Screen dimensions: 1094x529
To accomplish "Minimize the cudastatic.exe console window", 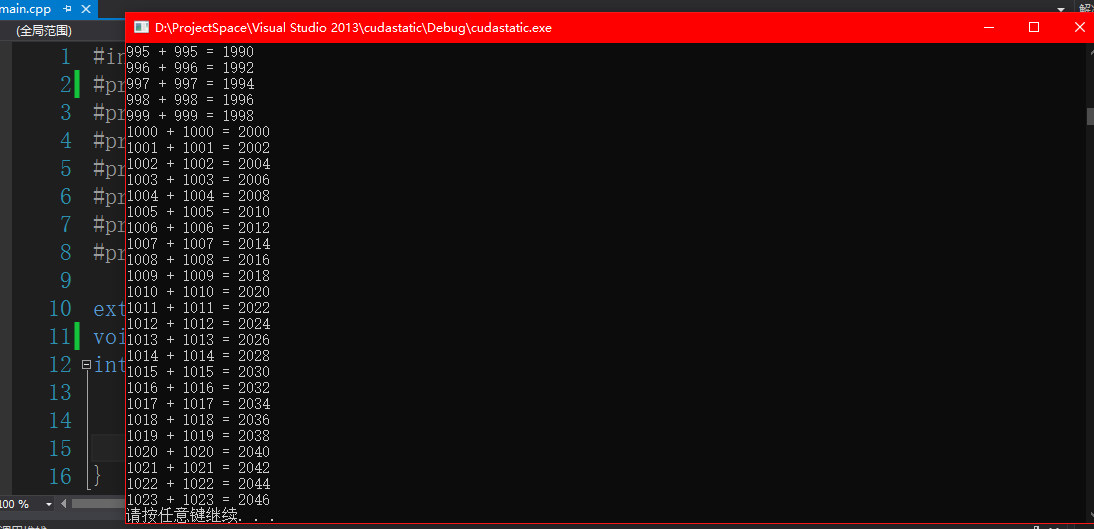I will click(989, 27).
